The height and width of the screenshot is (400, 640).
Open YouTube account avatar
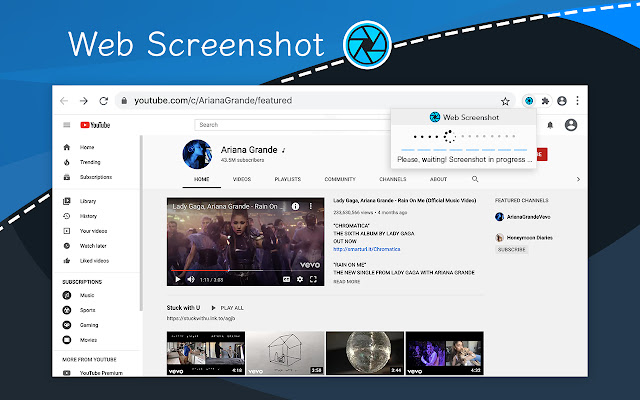(x=571, y=125)
